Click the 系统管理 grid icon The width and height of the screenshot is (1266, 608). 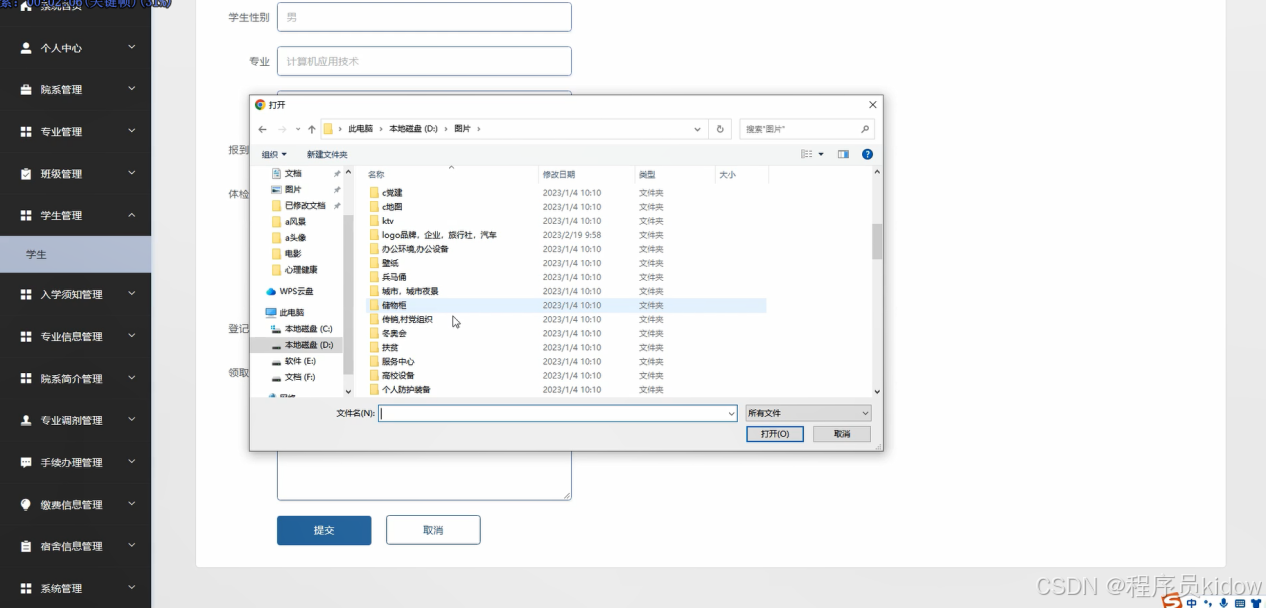[26, 589]
